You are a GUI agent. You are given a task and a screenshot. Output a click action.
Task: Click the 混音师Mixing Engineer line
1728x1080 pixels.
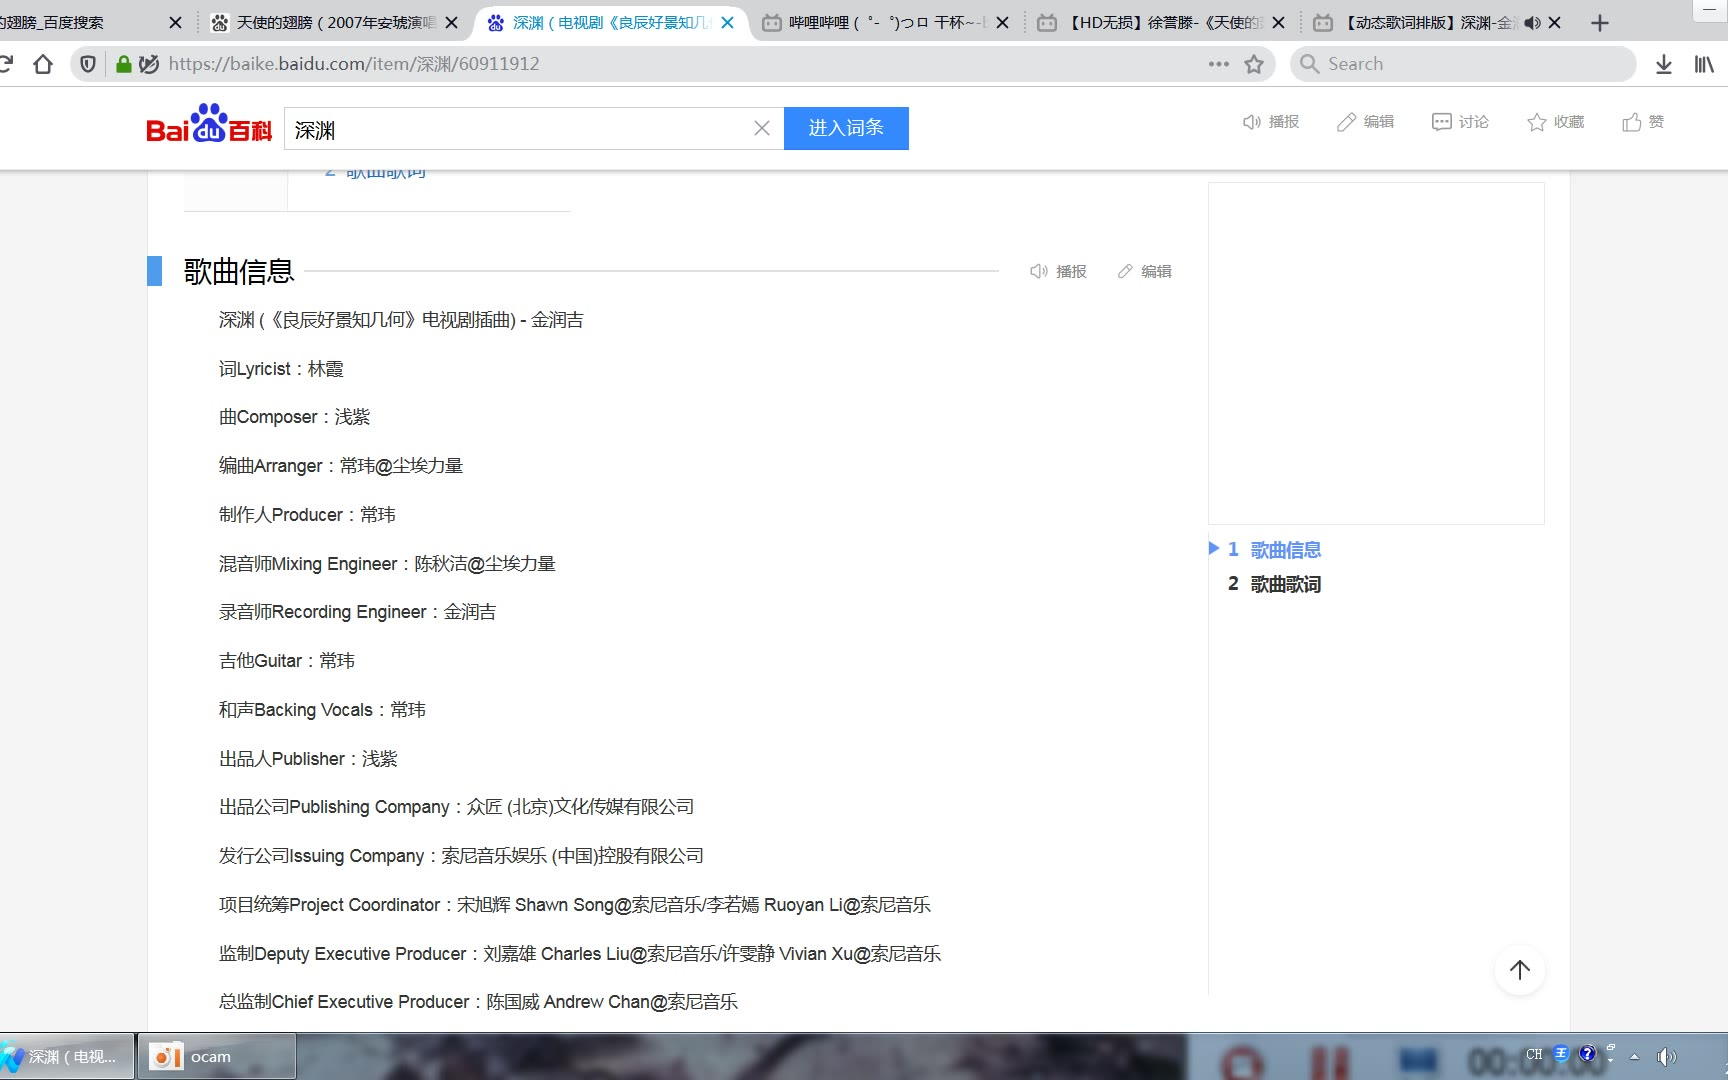pyautogui.click(x=387, y=564)
